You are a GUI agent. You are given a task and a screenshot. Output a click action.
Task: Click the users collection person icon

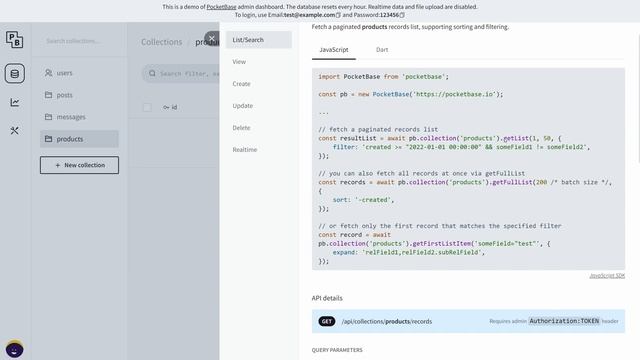[49, 73]
